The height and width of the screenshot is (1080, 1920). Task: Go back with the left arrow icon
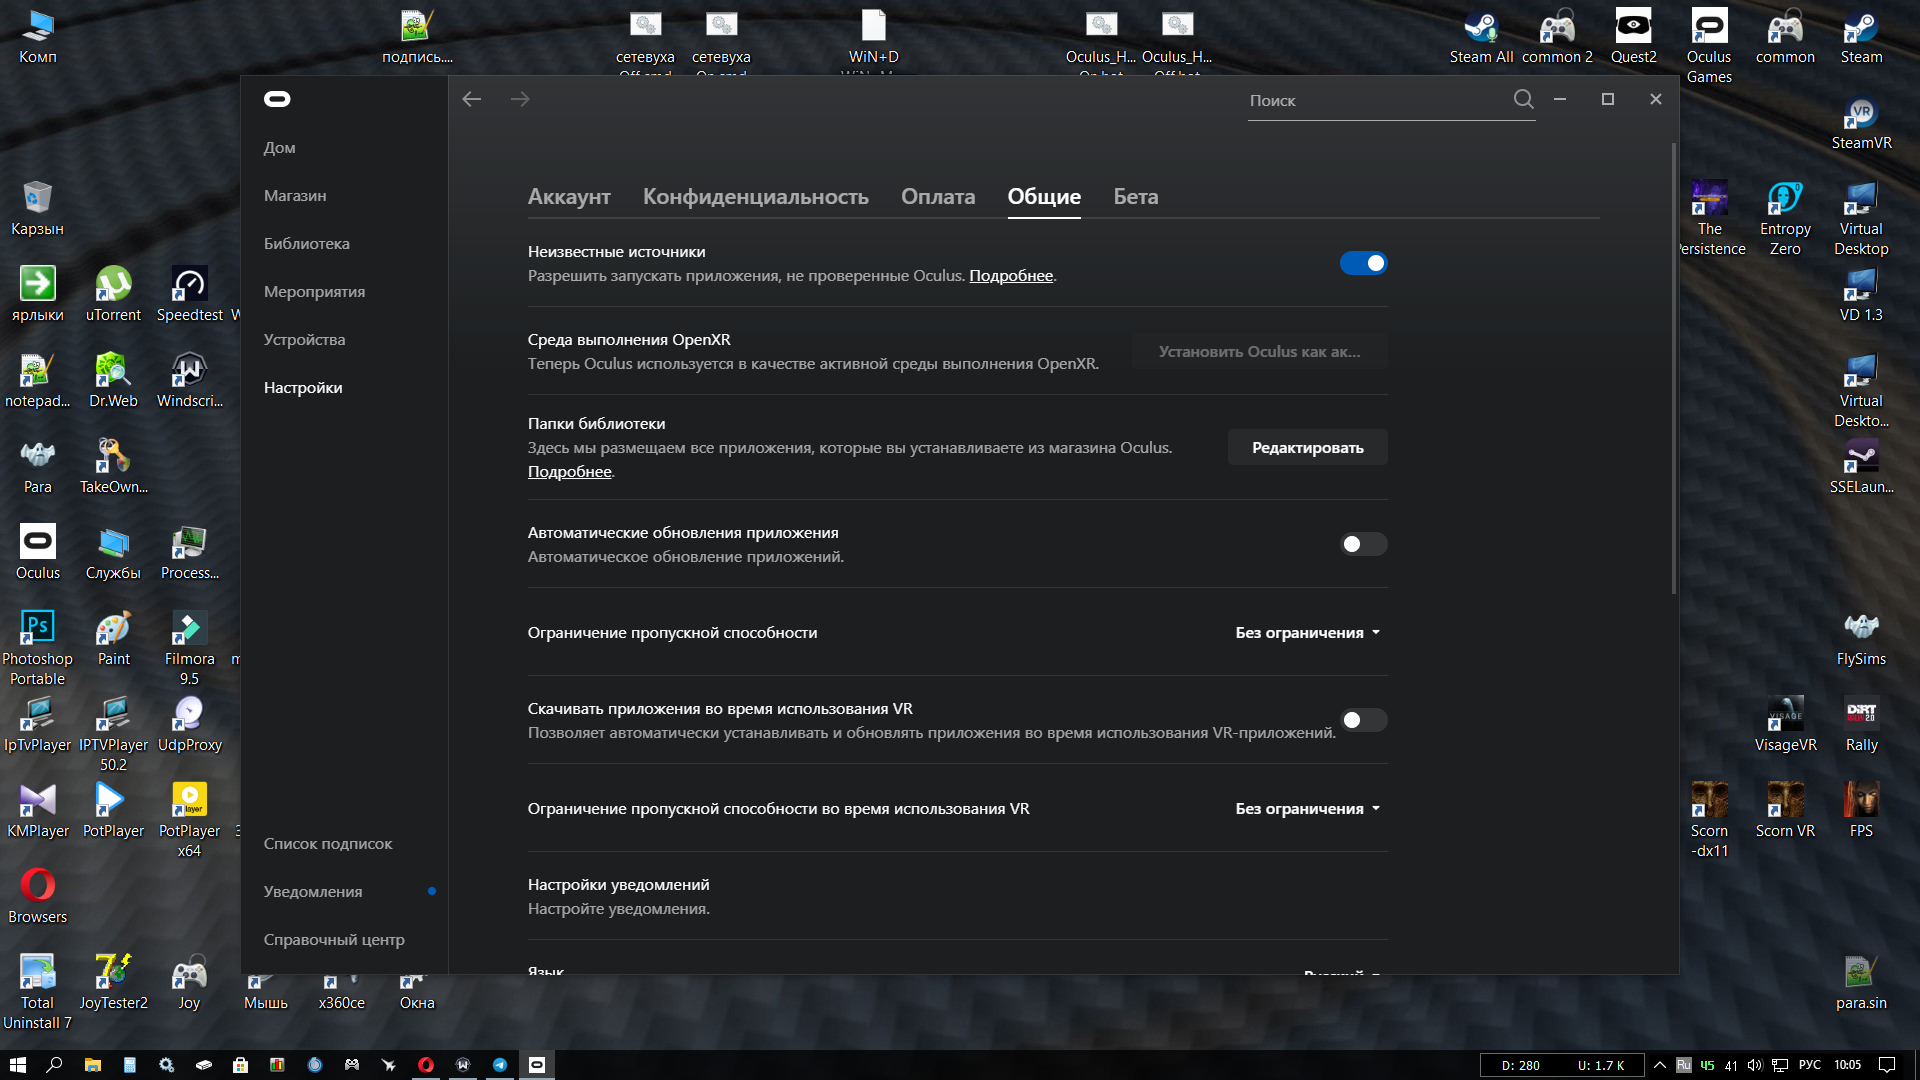(472, 99)
